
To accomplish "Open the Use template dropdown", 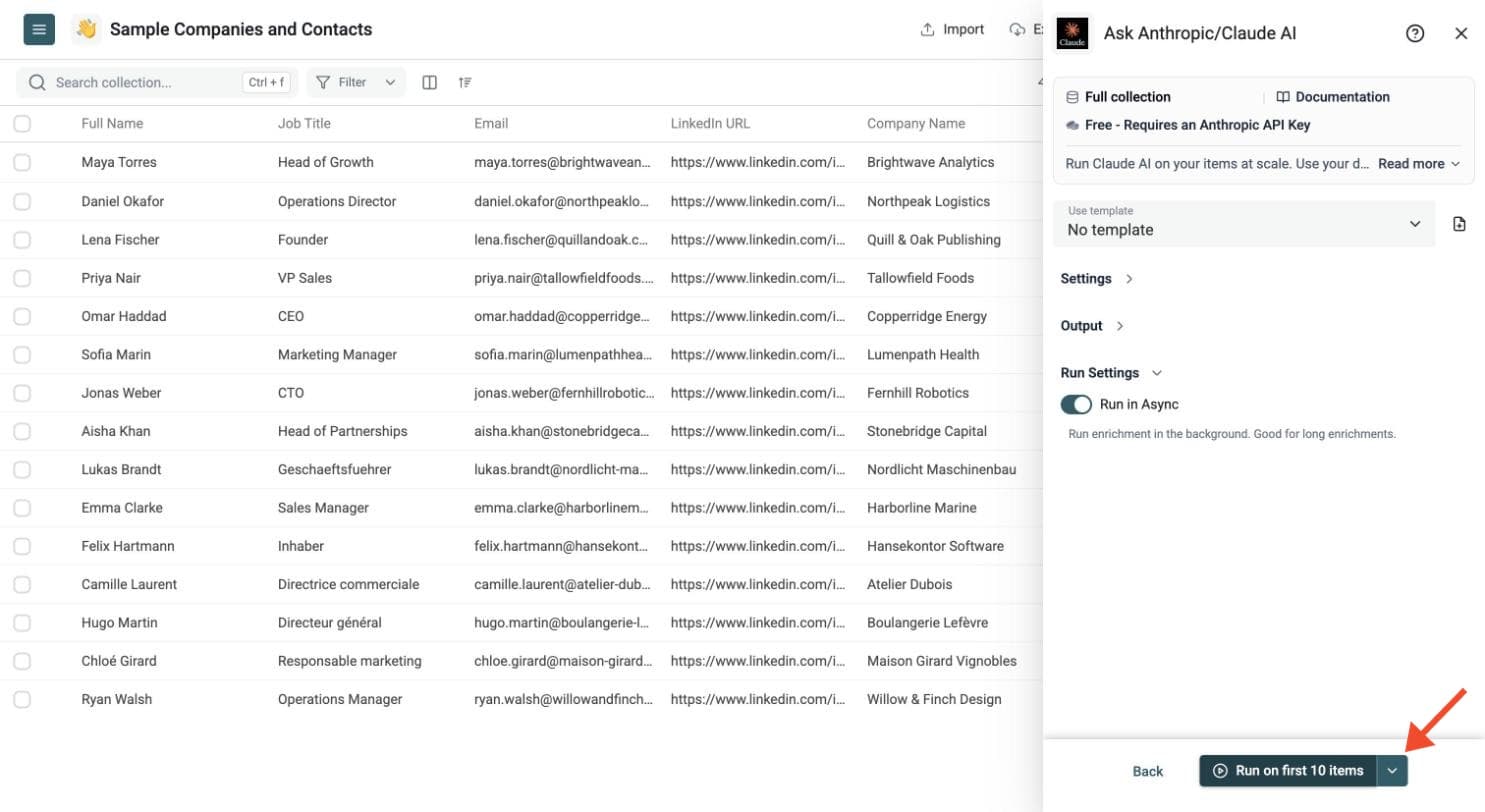I will pos(1244,224).
